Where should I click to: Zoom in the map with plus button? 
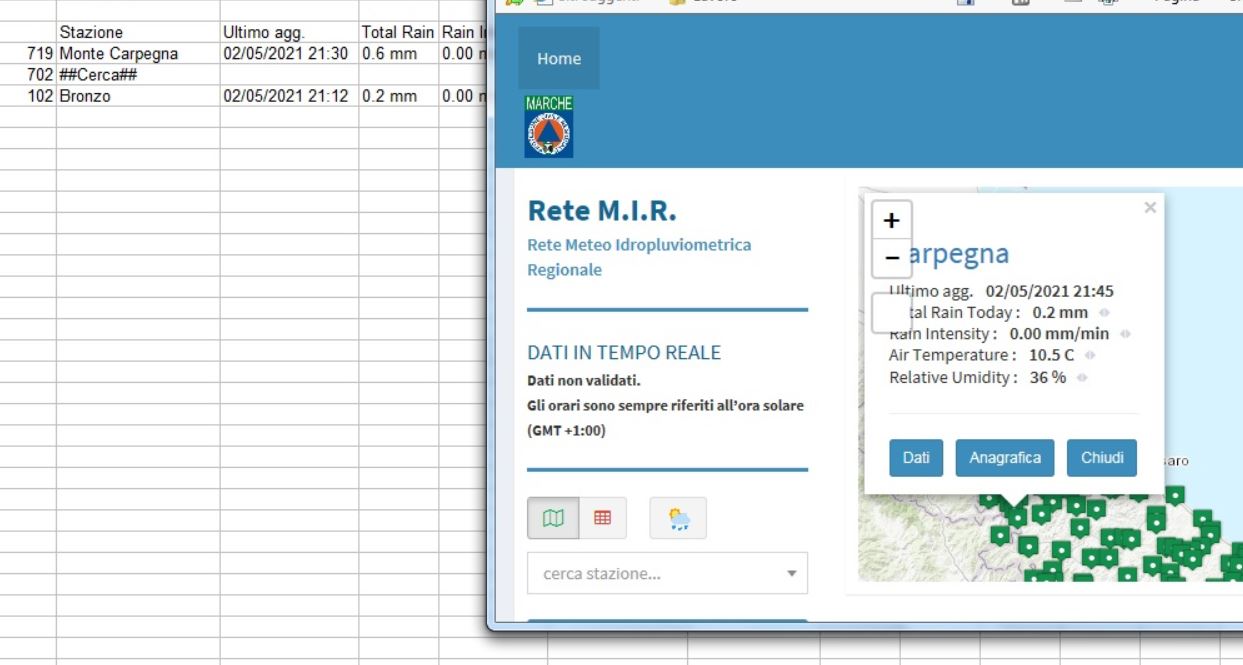coord(892,220)
